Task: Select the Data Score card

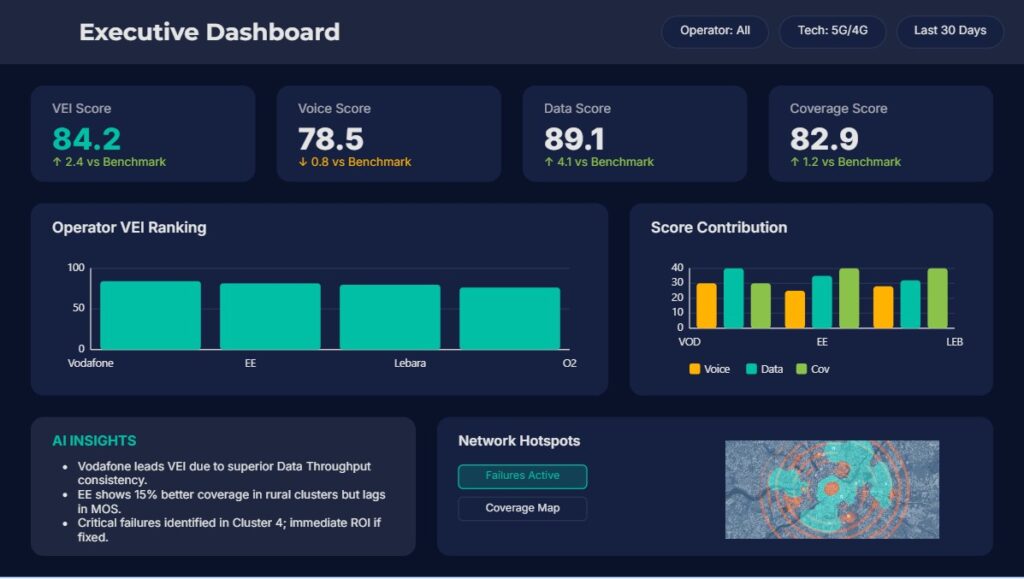Action: [634, 133]
